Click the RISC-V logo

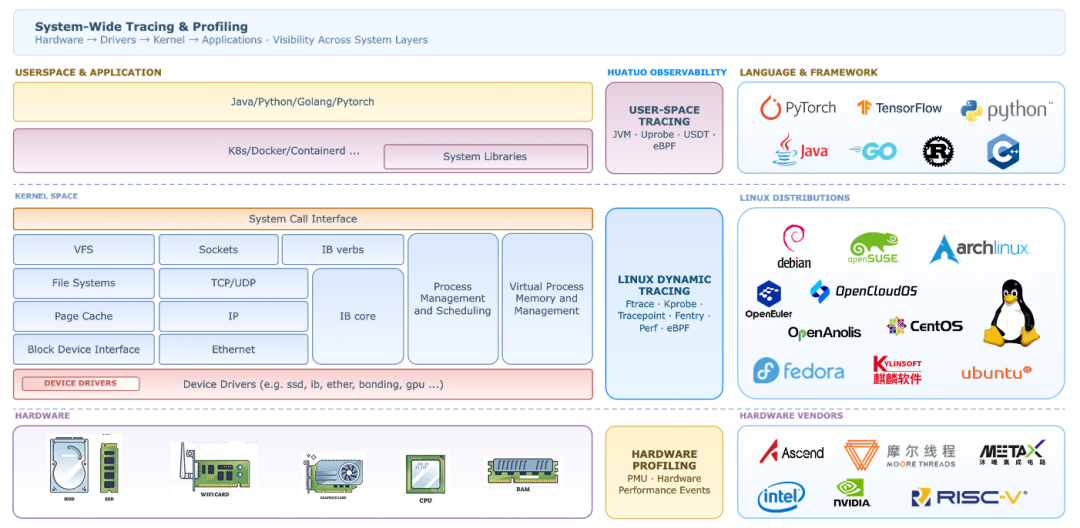click(x=969, y=496)
